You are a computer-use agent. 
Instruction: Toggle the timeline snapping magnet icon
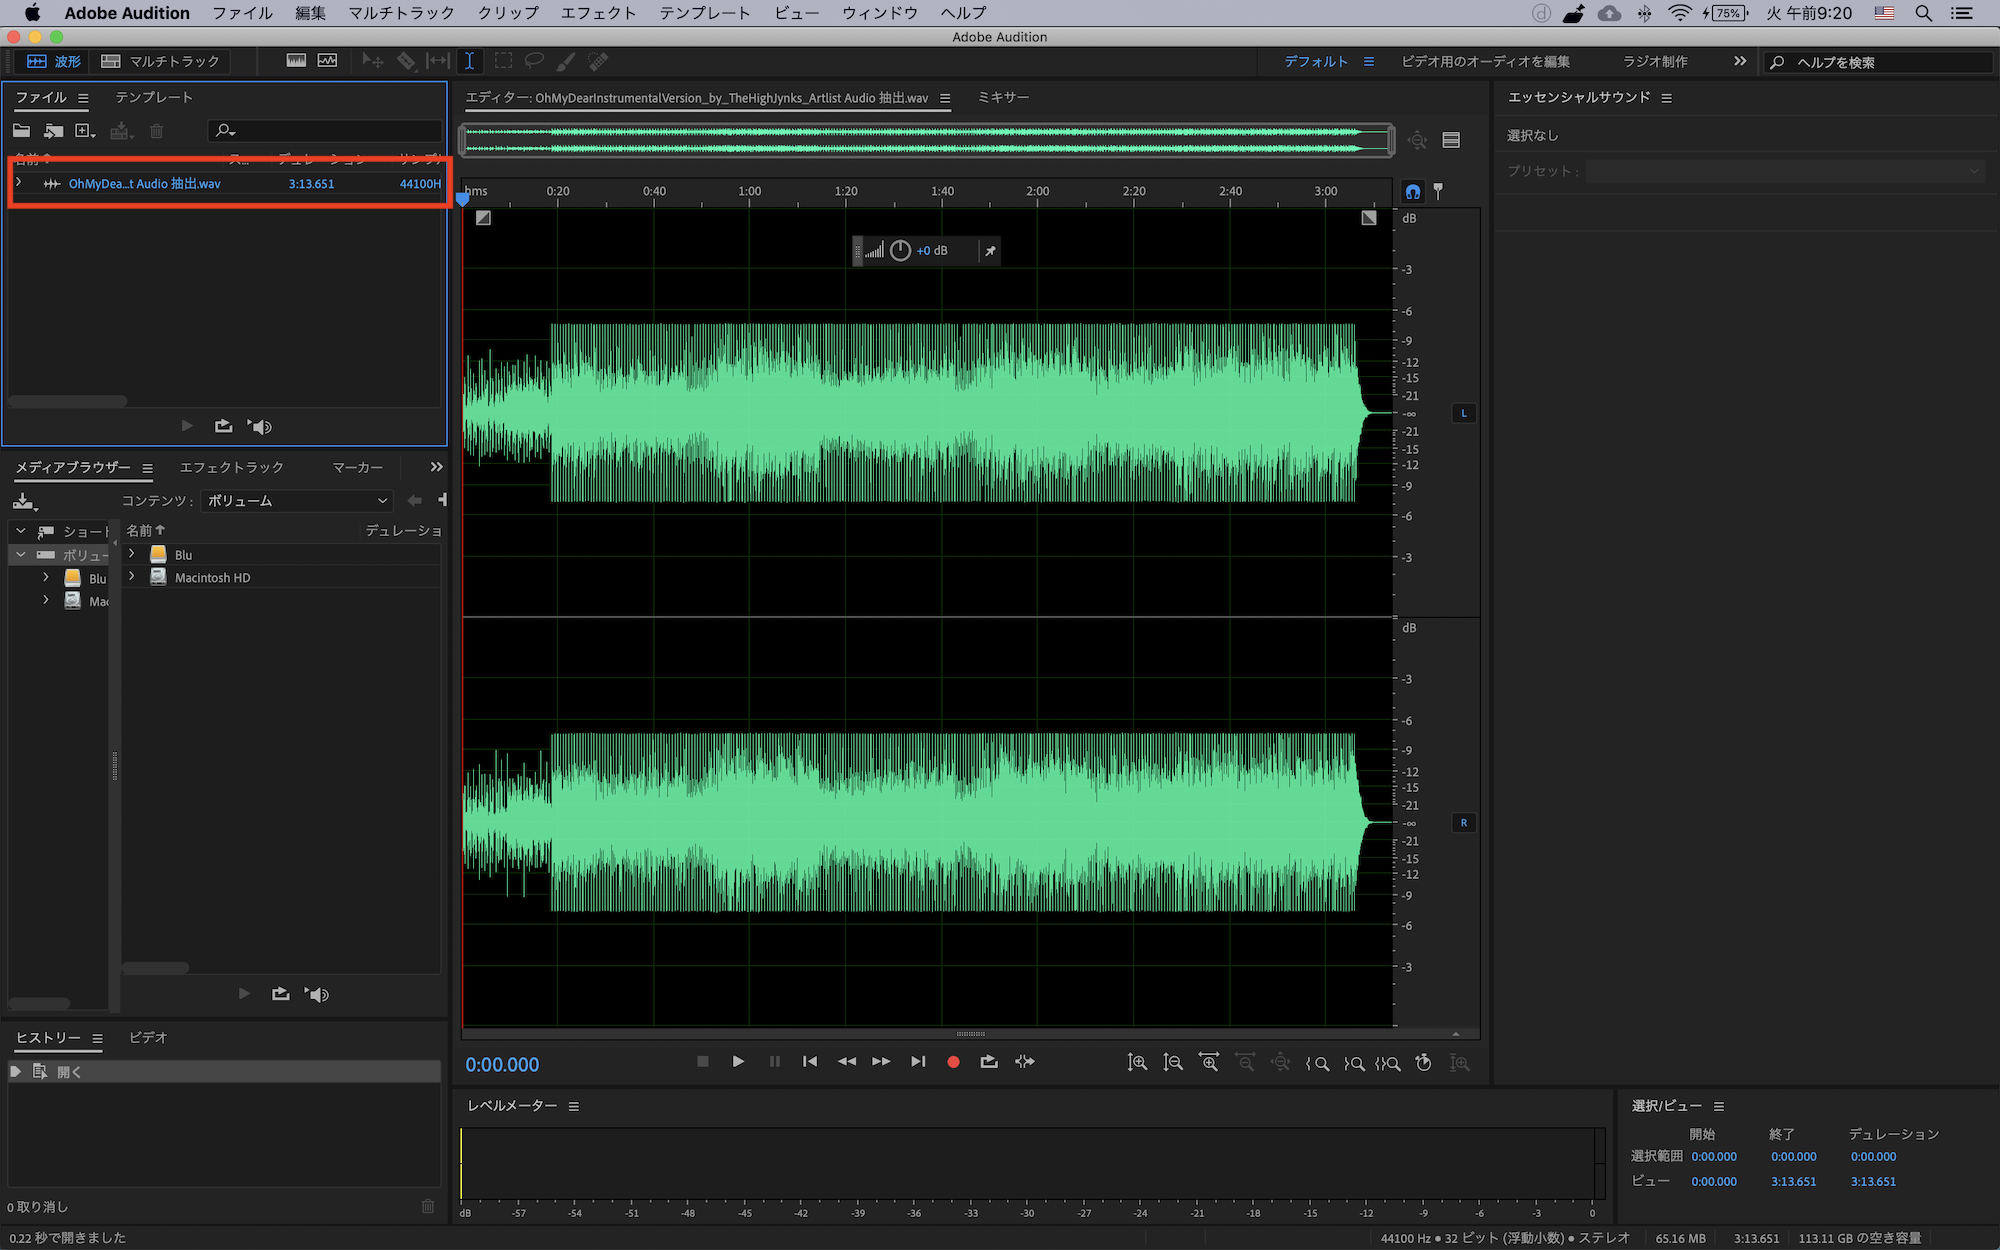click(x=1412, y=191)
